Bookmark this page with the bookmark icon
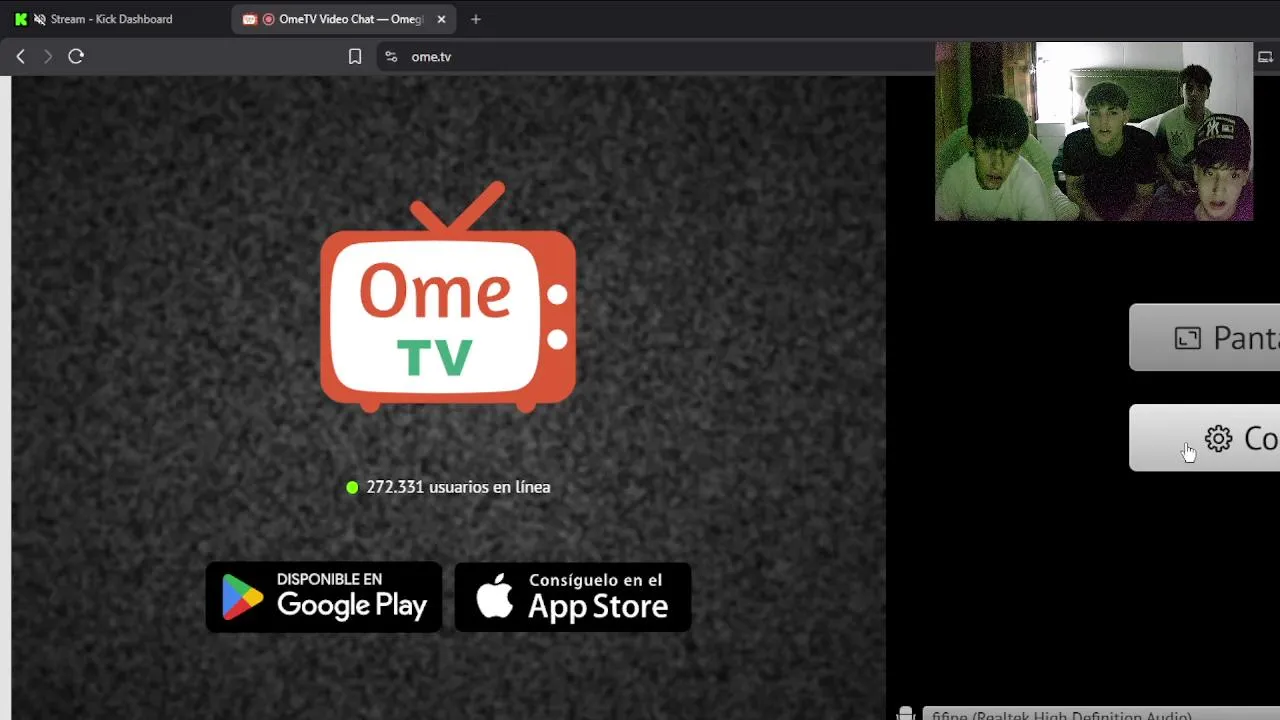The width and height of the screenshot is (1280, 720). (x=355, y=57)
